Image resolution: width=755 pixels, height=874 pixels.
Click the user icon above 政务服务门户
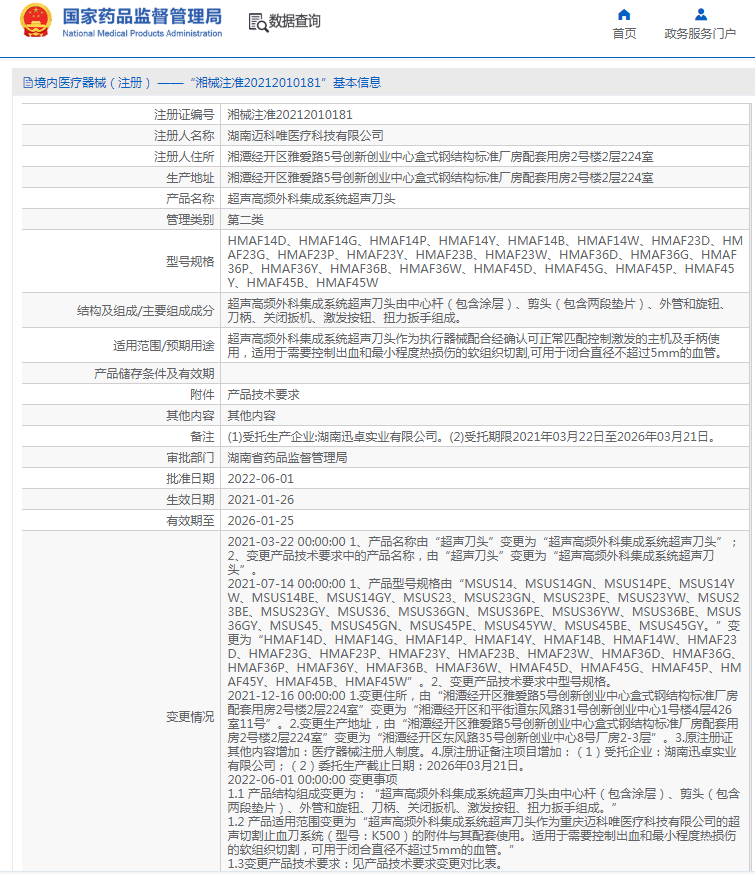click(701, 14)
